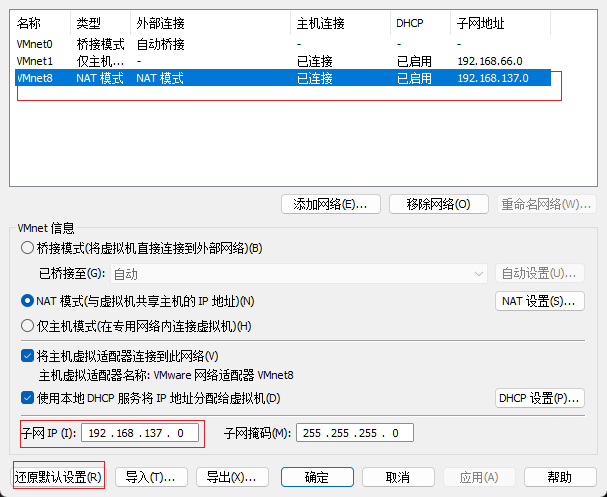Click 还原默认设置(R) button
The width and height of the screenshot is (607, 497).
pyautogui.click(x=58, y=477)
